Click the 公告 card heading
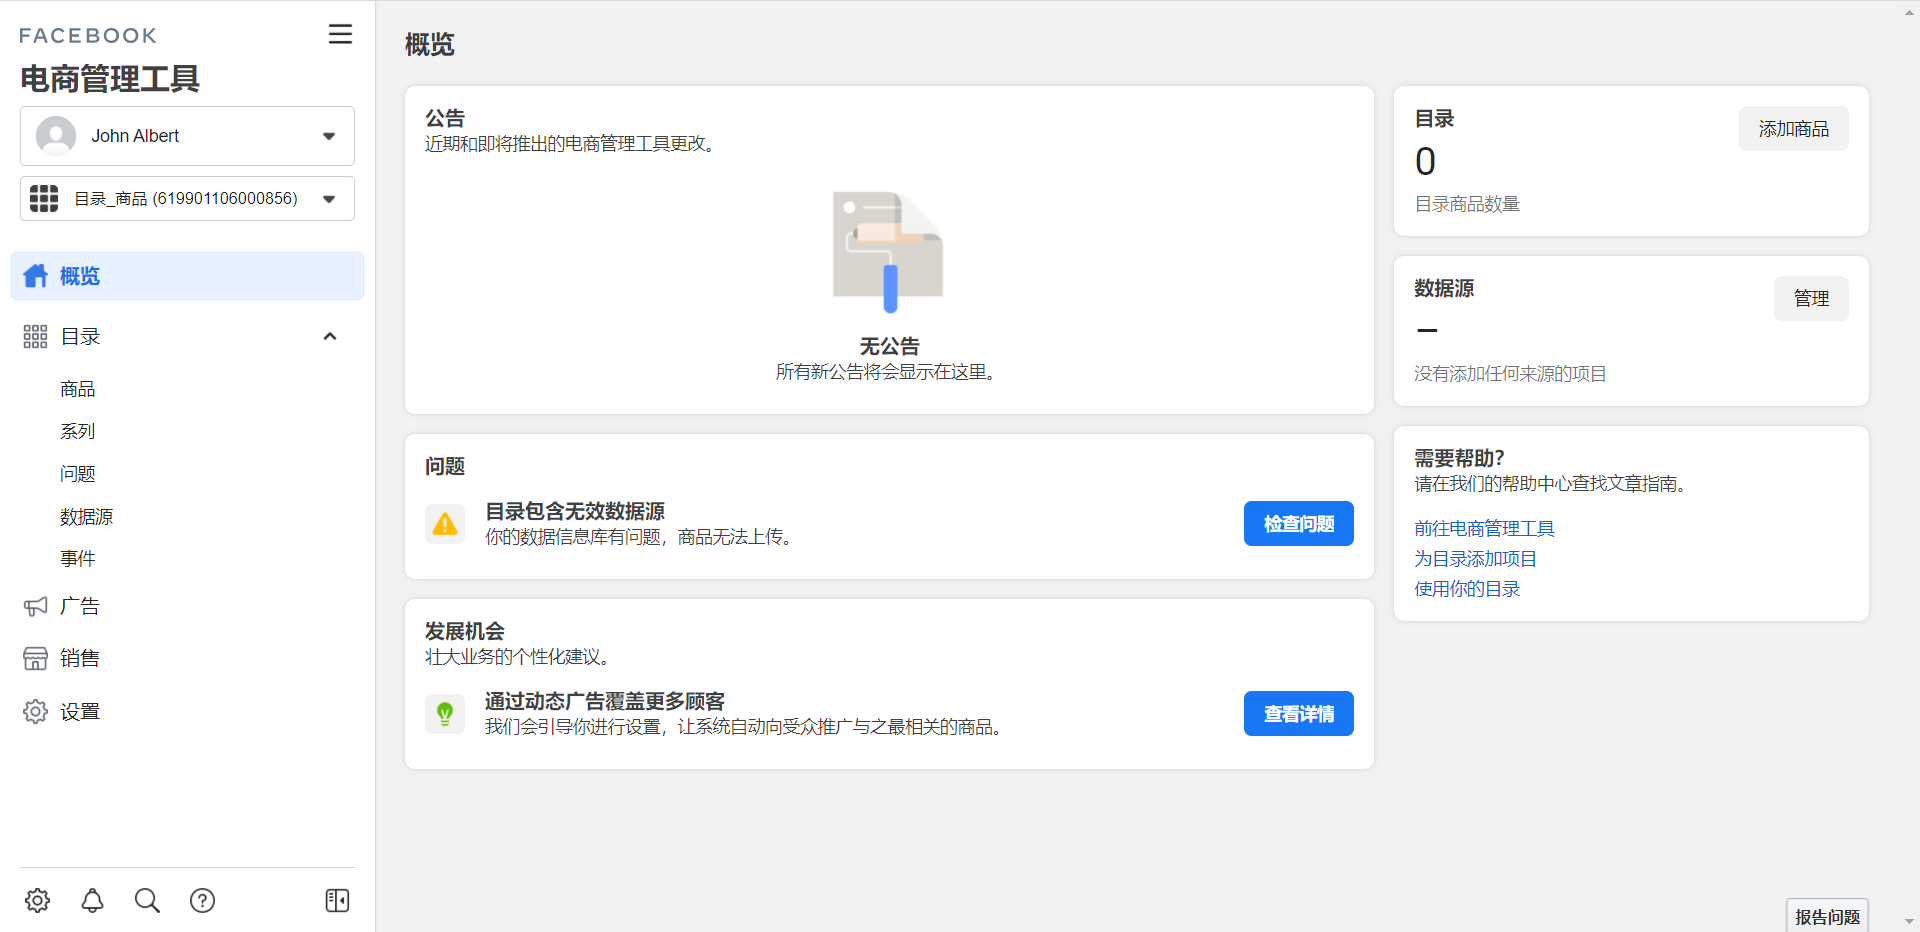 point(445,118)
